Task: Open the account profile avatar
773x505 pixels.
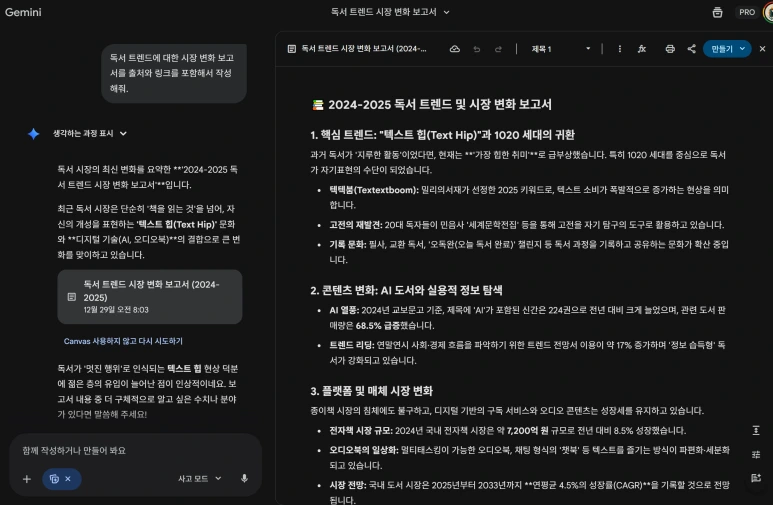Action: tap(769, 12)
